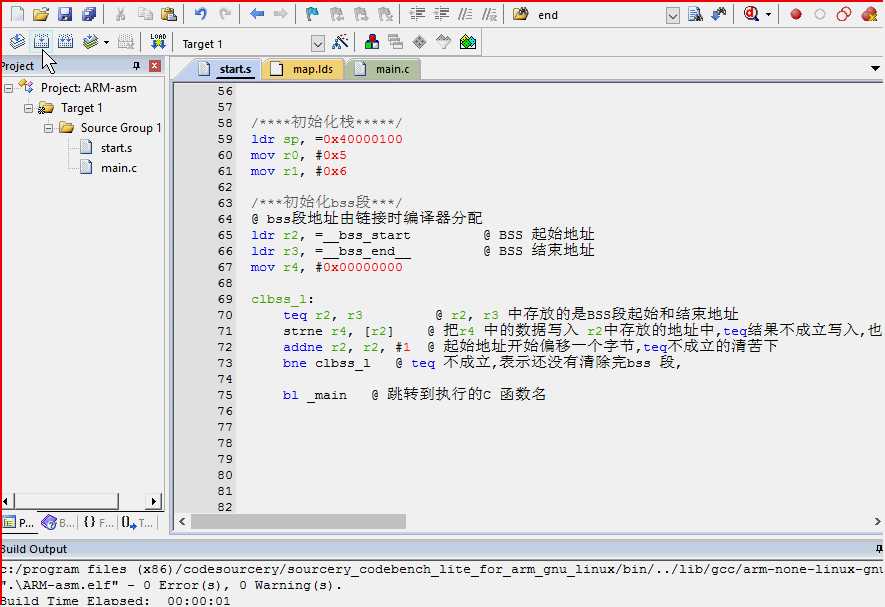Switch to the map.lds tab
This screenshot has width=885, height=607.
pyautogui.click(x=303, y=69)
